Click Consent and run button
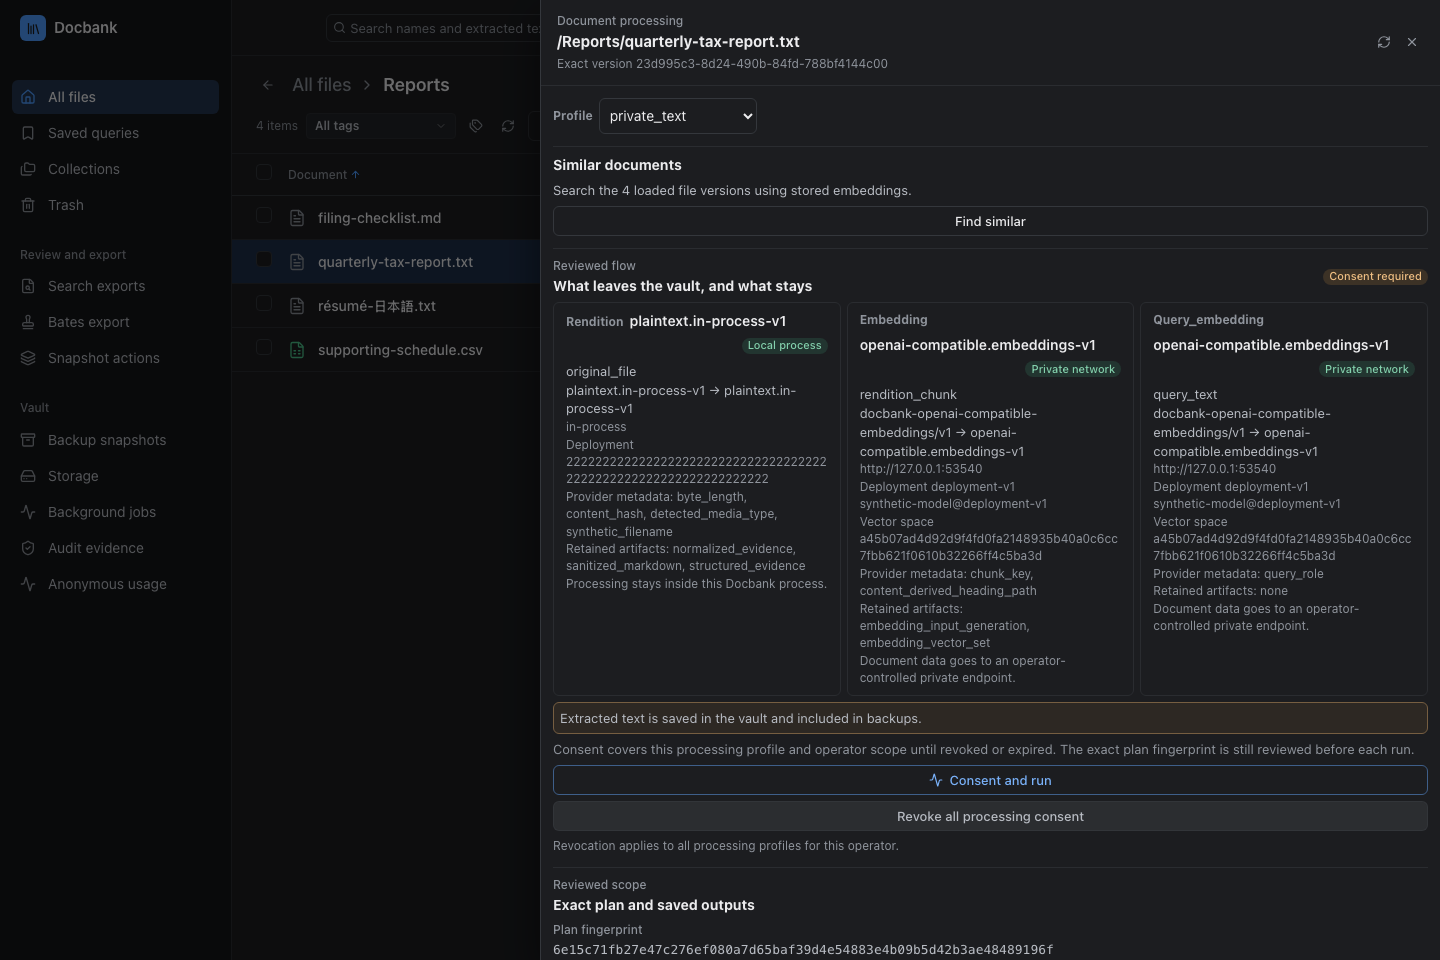This screenshot has width=1440, height=960. [990, 780]
